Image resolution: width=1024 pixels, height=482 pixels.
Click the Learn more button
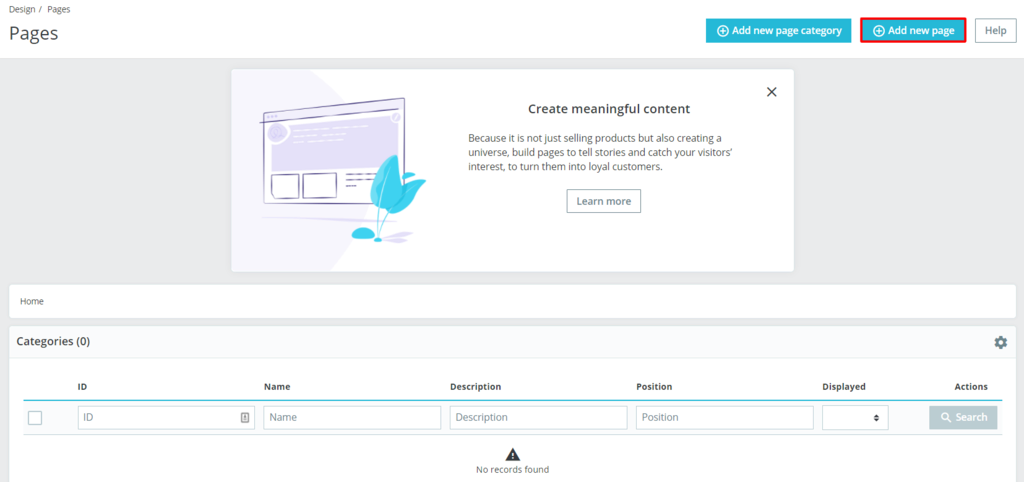[x=604, y=201]
